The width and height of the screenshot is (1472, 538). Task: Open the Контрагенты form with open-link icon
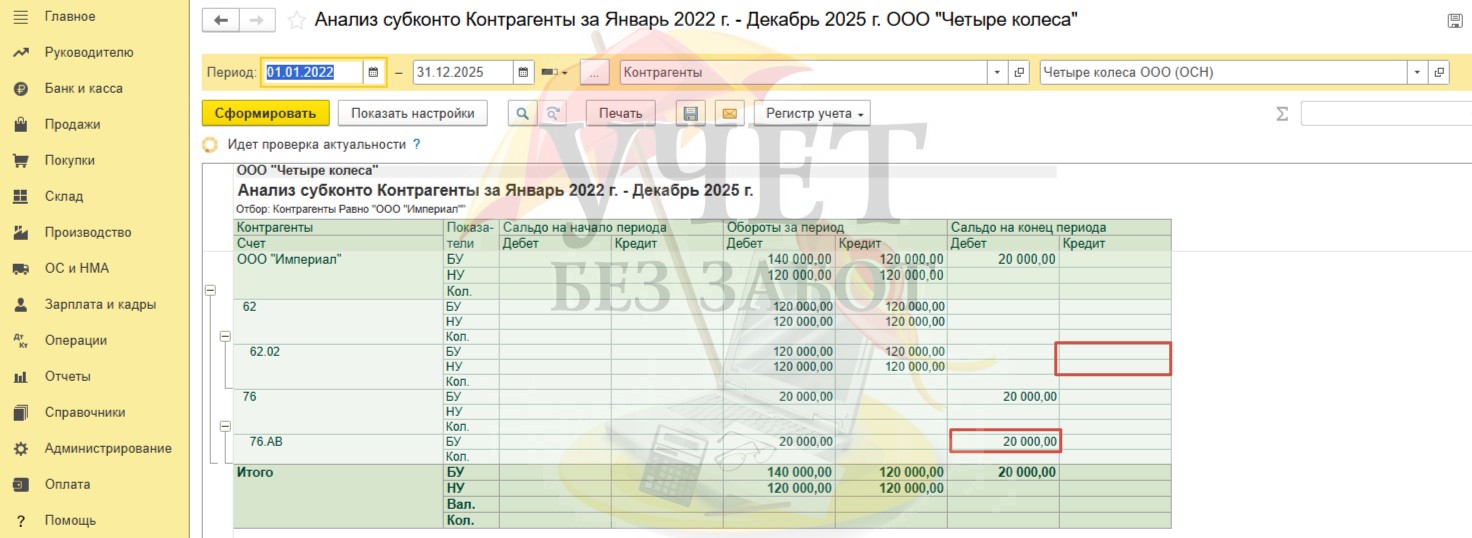(1019, 72)
